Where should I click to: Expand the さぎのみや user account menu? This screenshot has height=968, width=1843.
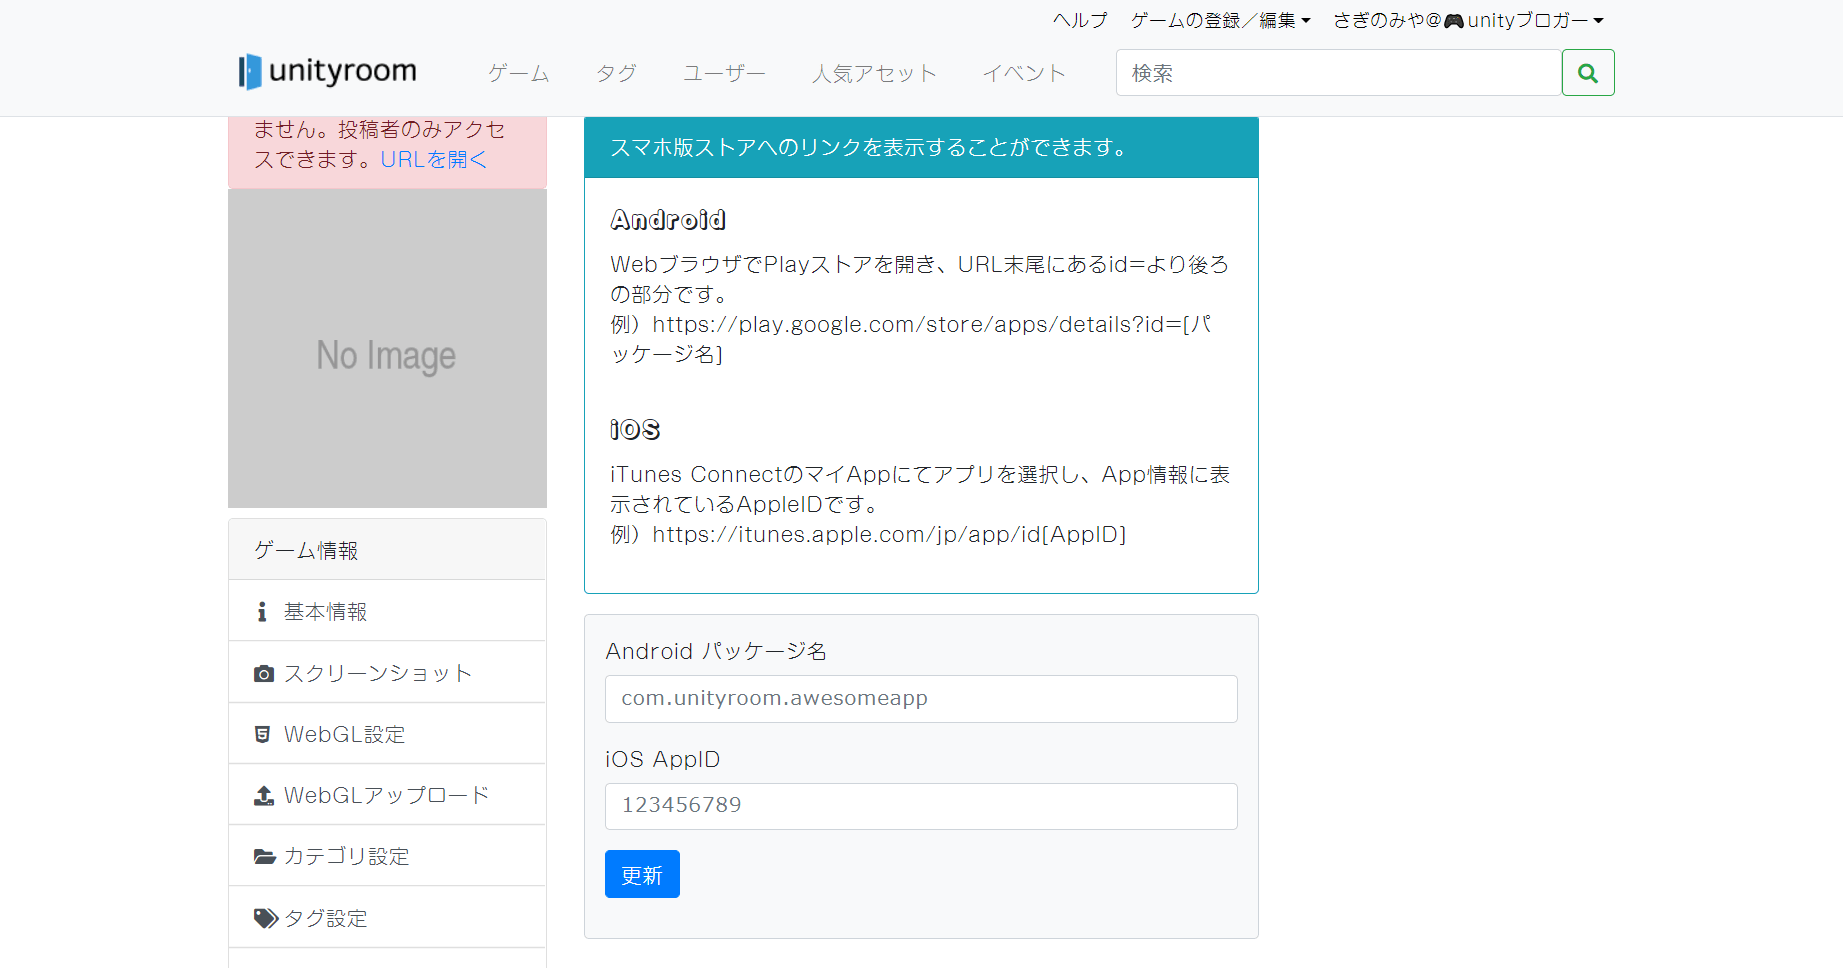pyautogui.click(x=1466, y=19)
